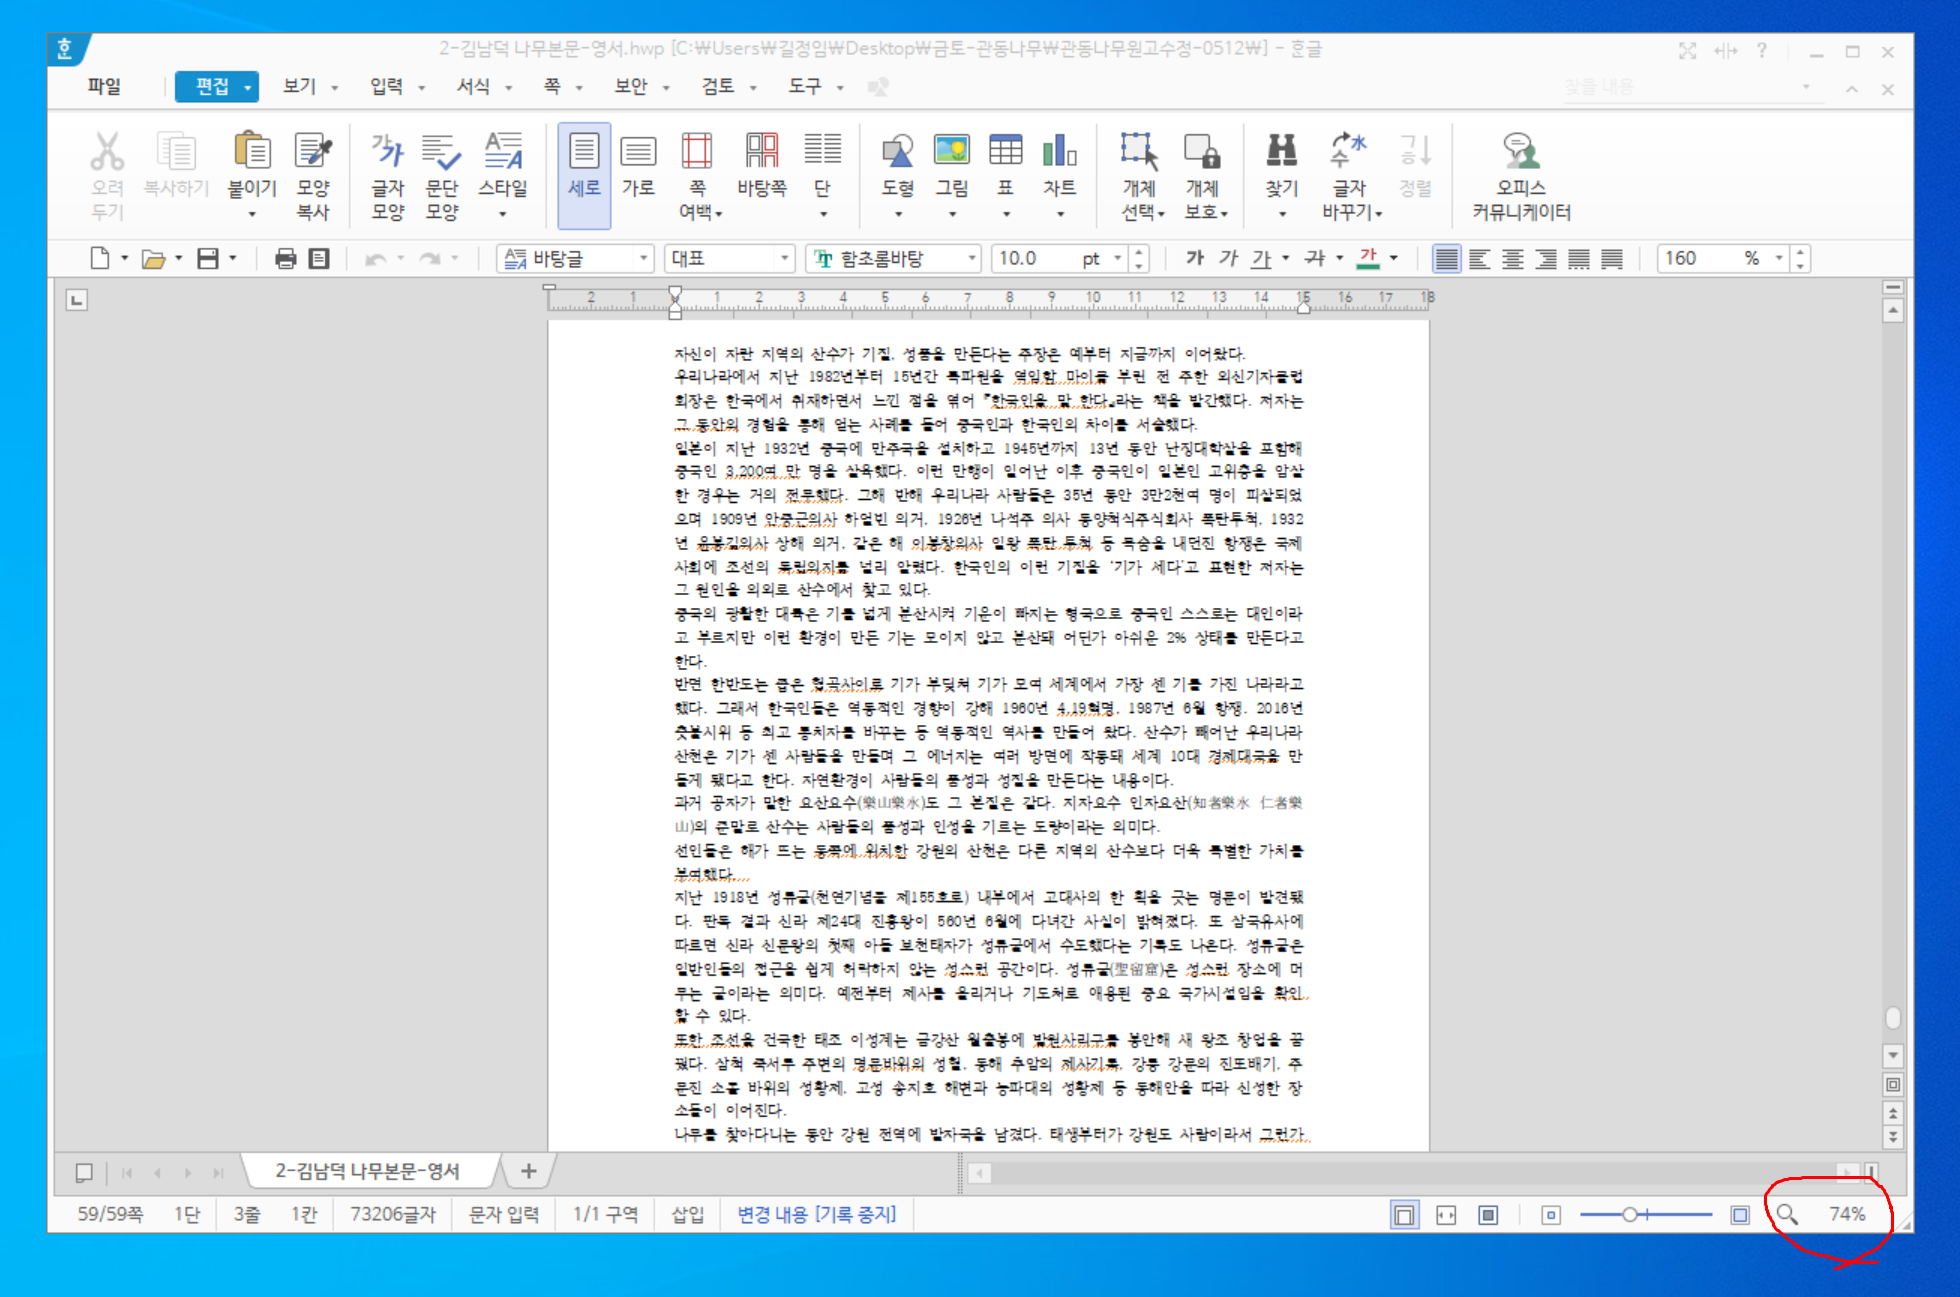Expand the Paste (붙이기) options arrow
This screenshot has height=1297, width=1960.
(252, 214)
